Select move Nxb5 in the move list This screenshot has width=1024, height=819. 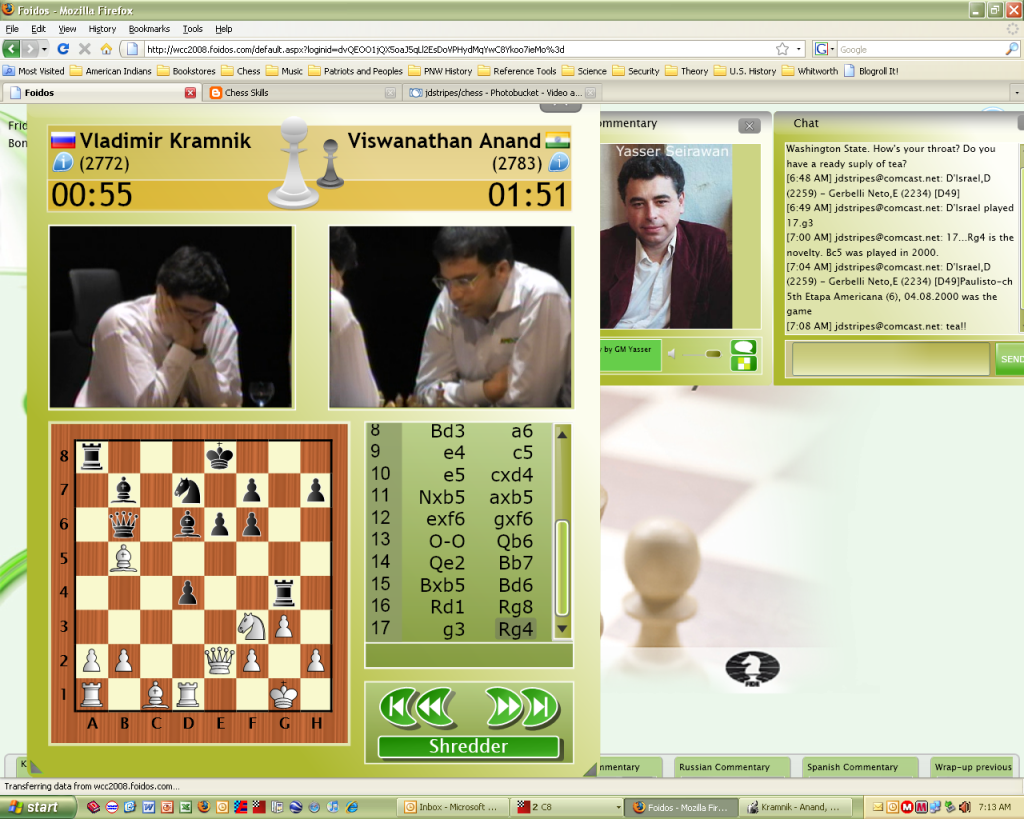click(442, 497)
